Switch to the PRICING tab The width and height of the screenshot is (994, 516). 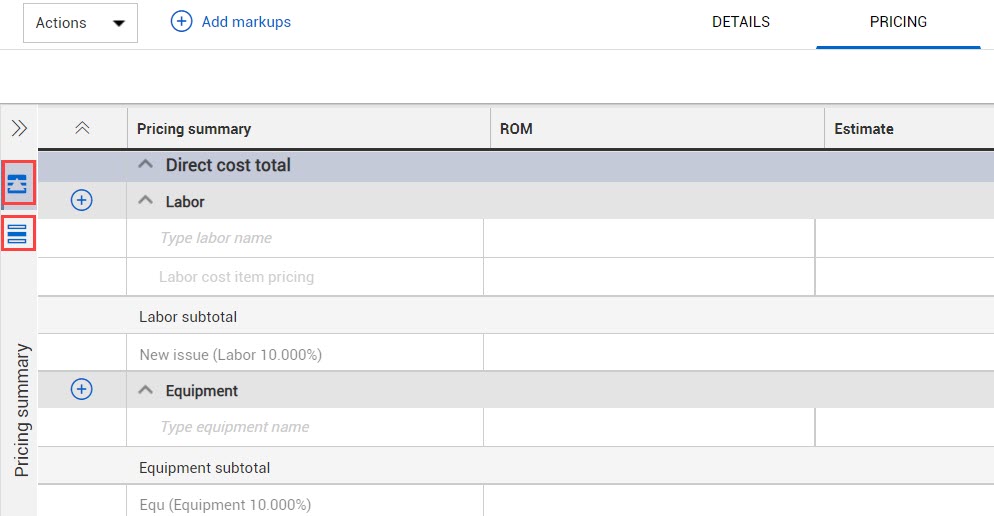click(x=898, y=22)
